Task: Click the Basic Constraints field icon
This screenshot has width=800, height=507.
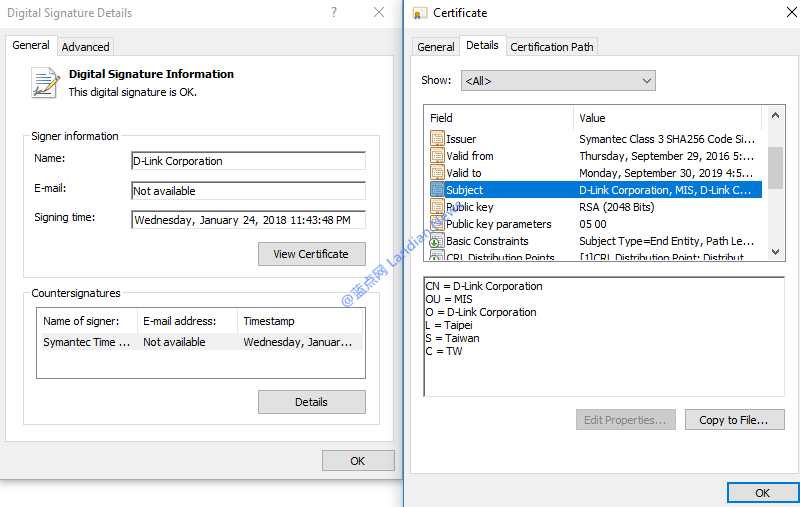Action: [437, 241]
